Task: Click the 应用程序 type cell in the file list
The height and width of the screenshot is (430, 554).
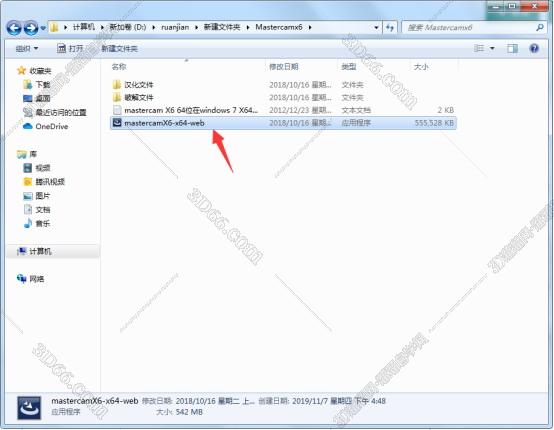Action: coord(356,123)
